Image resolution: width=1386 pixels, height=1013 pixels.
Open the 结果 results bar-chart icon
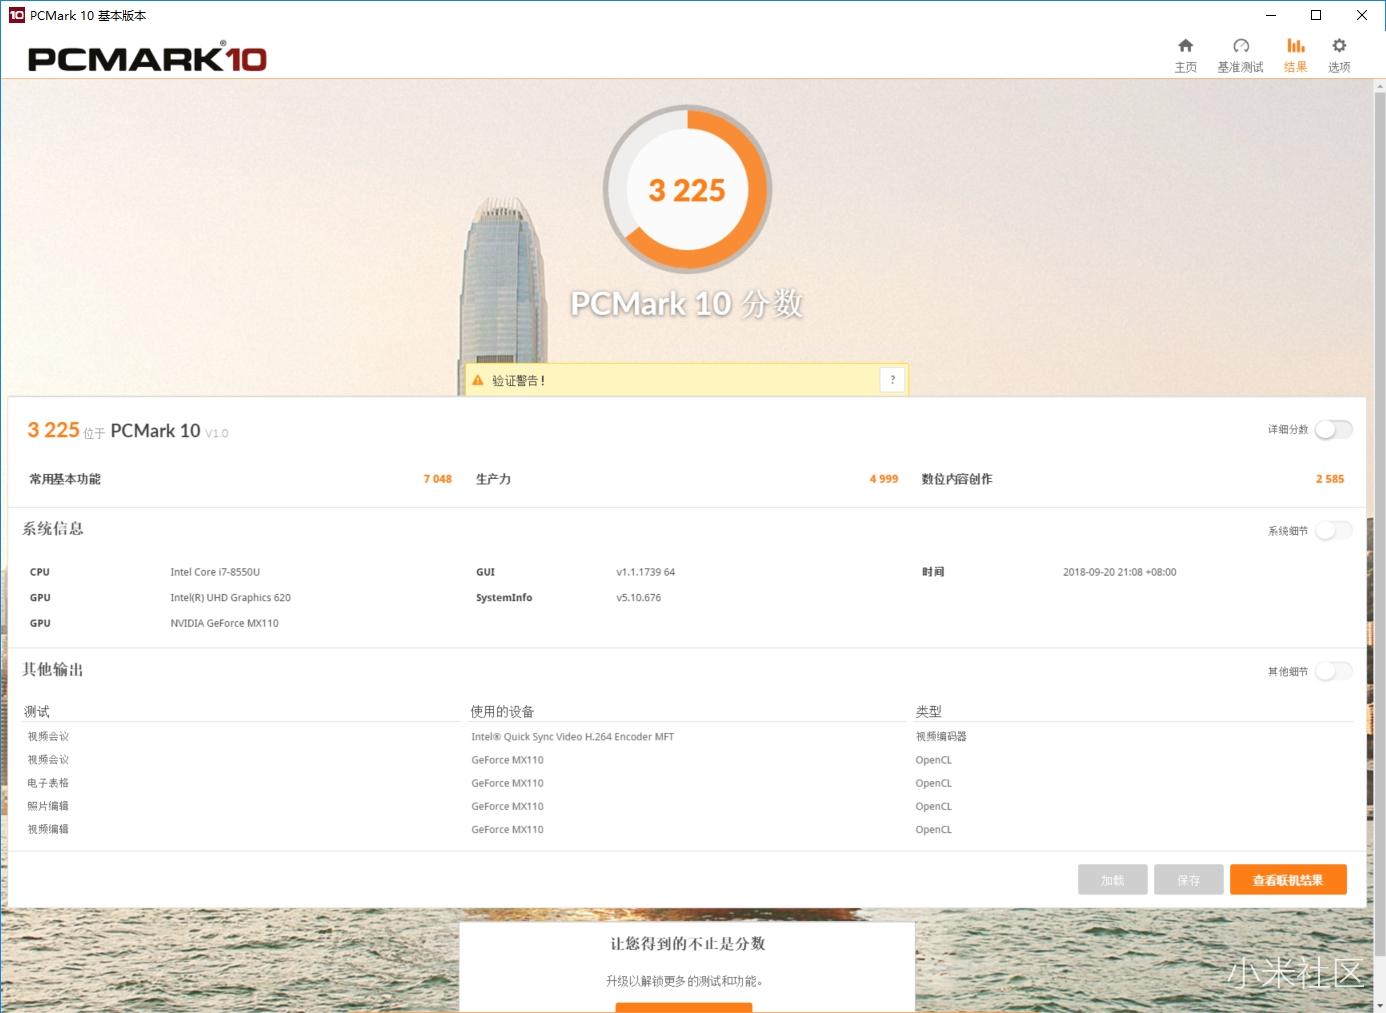coord(1295,46)
